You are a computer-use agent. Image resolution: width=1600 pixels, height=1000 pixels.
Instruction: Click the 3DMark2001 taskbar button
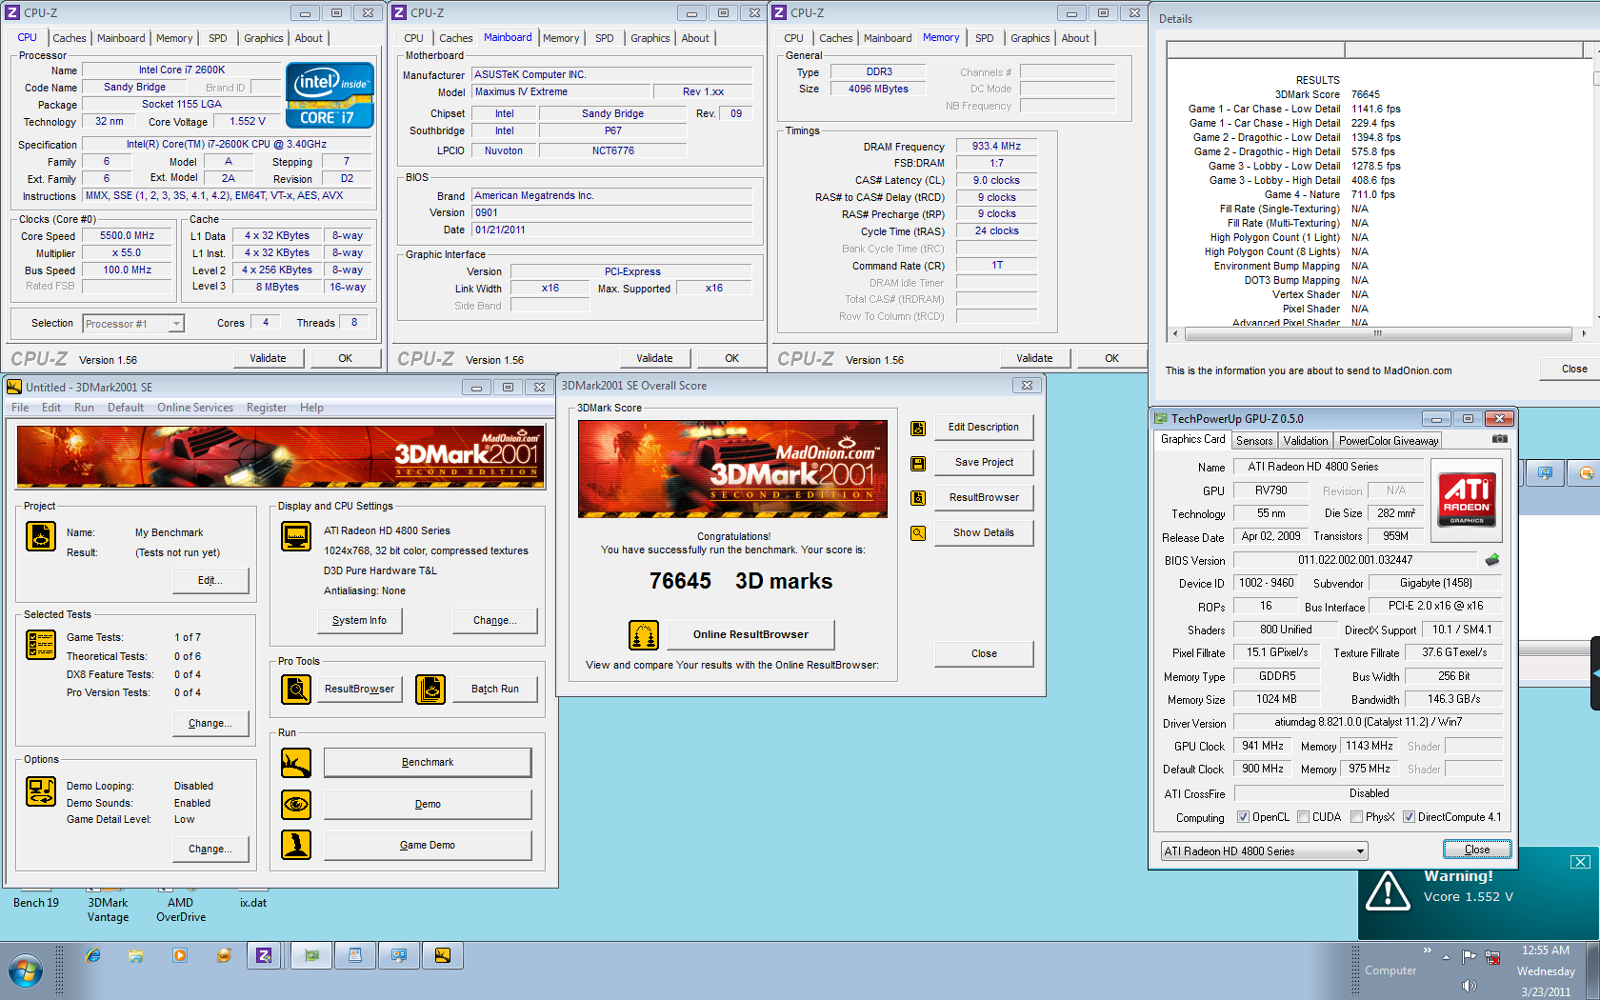(443, 956)
